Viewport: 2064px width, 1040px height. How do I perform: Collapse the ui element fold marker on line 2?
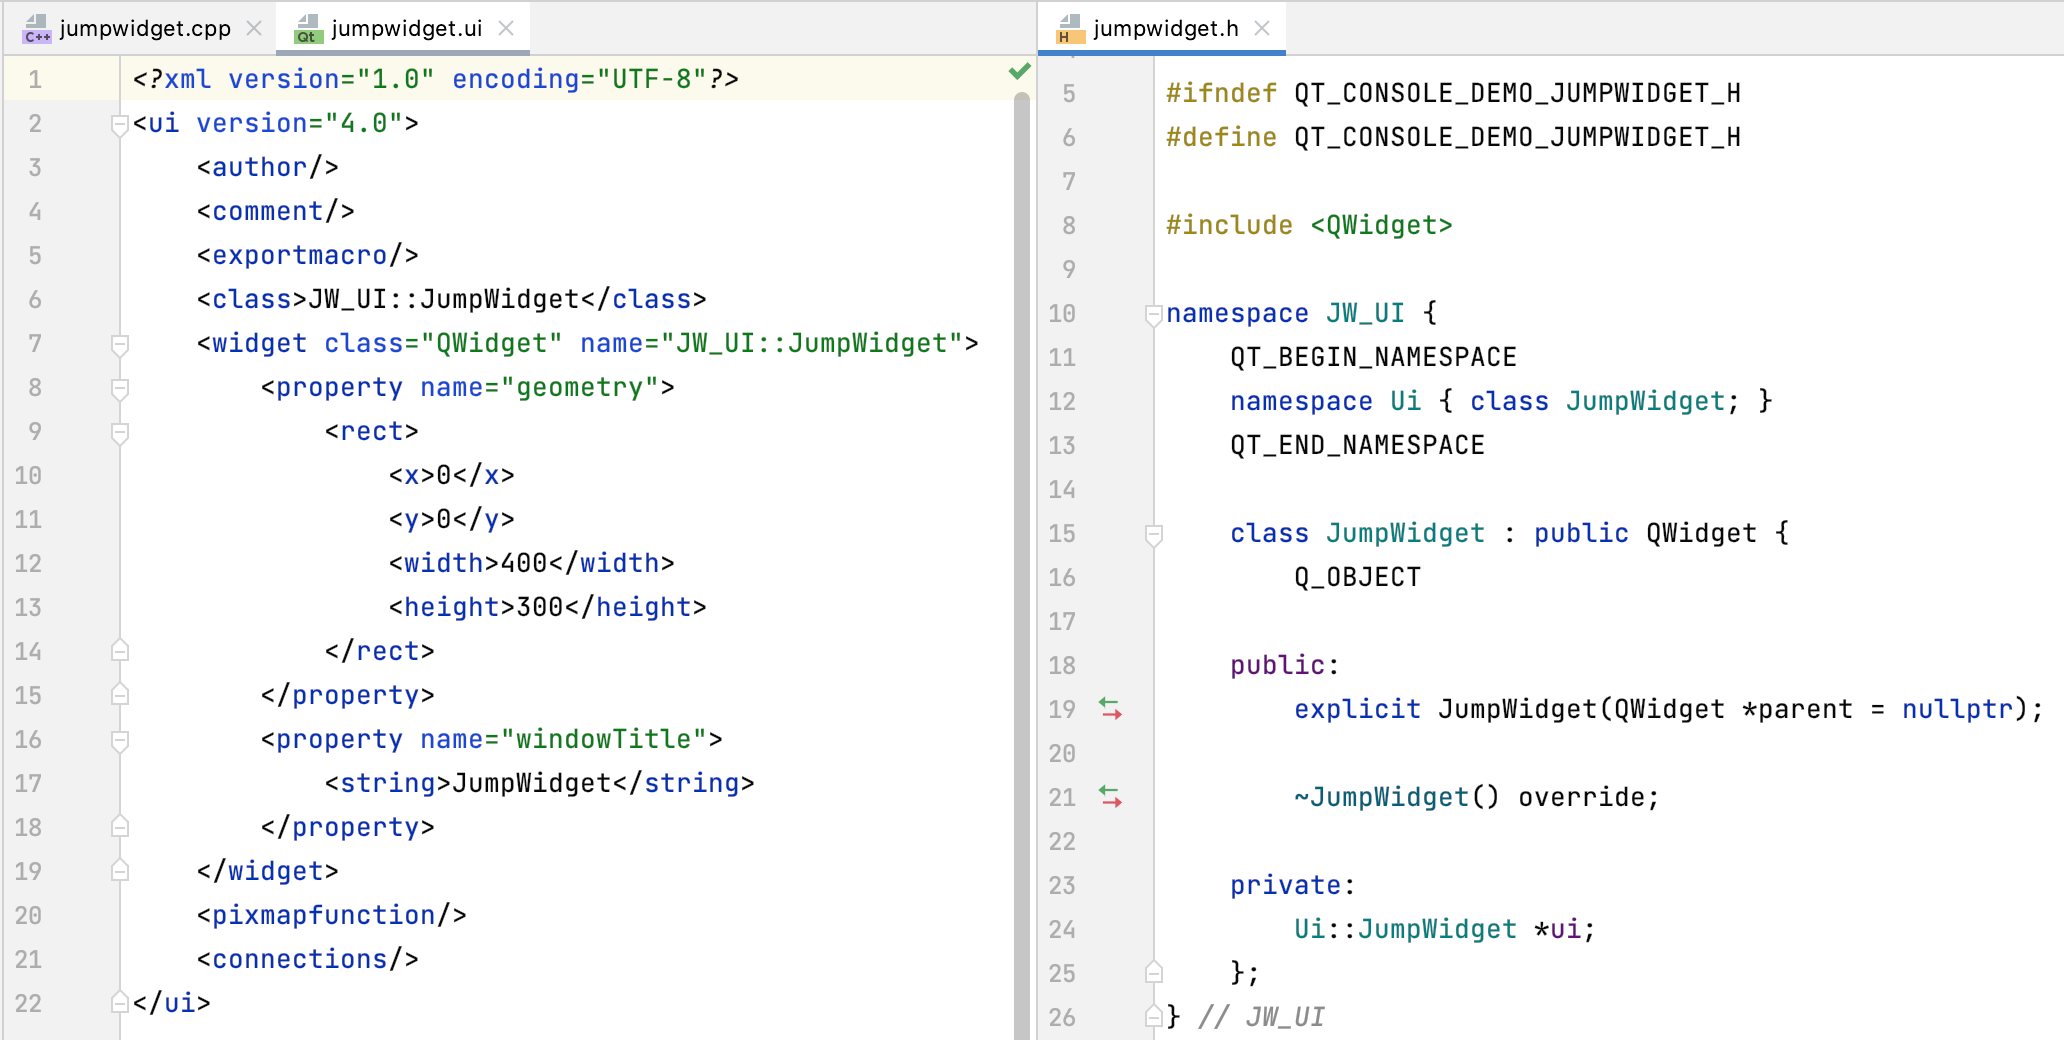[120, 123]
